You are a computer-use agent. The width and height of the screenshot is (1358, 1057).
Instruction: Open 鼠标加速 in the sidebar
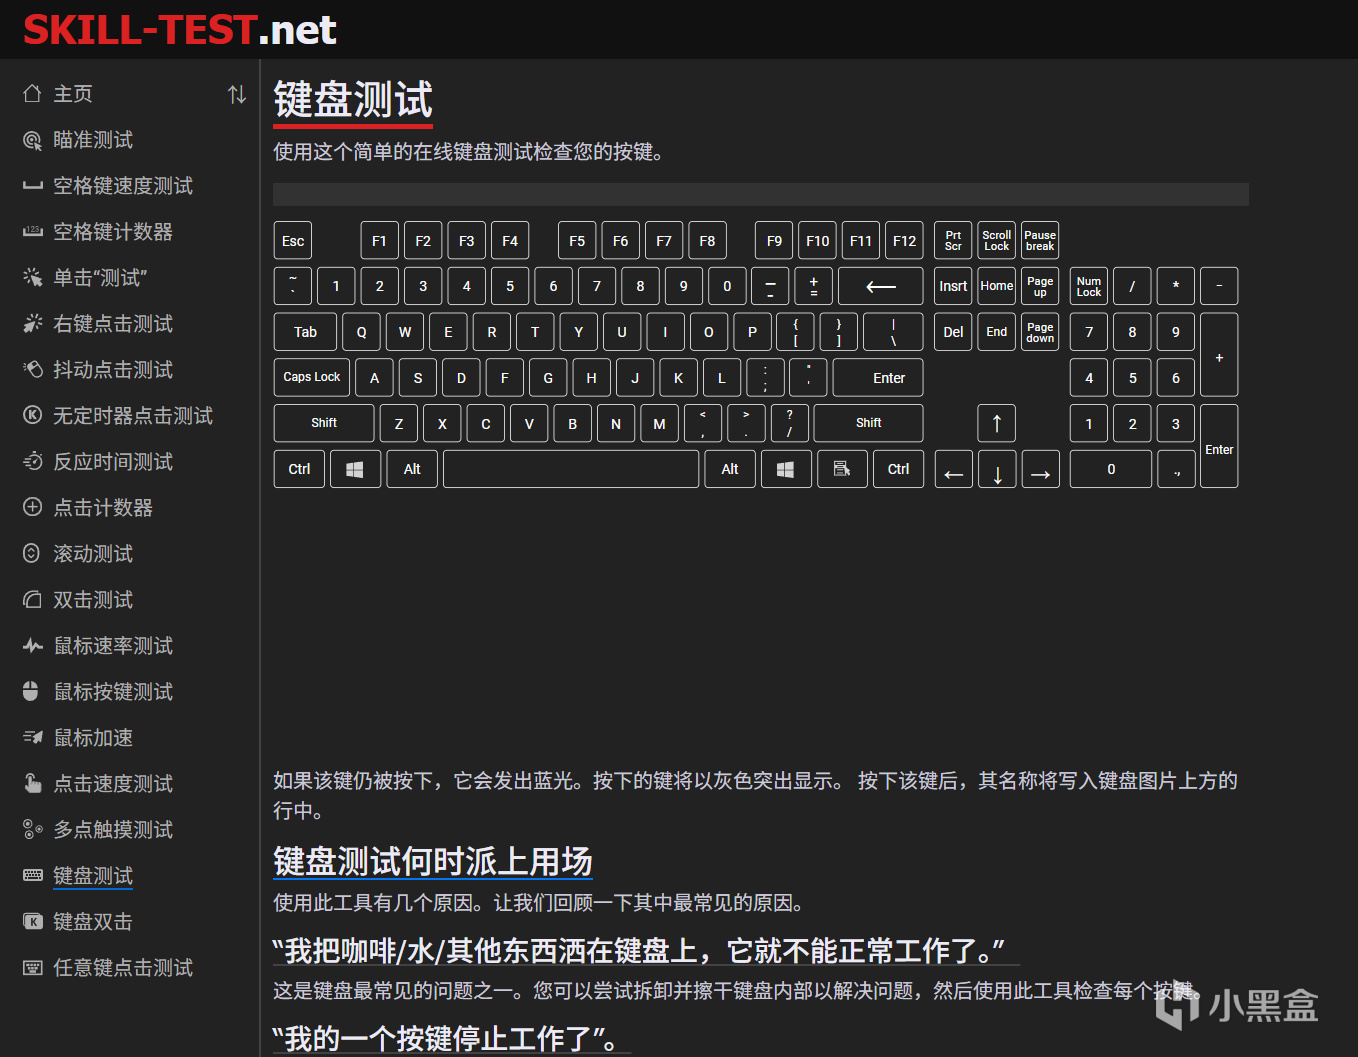tap(93, 738)
